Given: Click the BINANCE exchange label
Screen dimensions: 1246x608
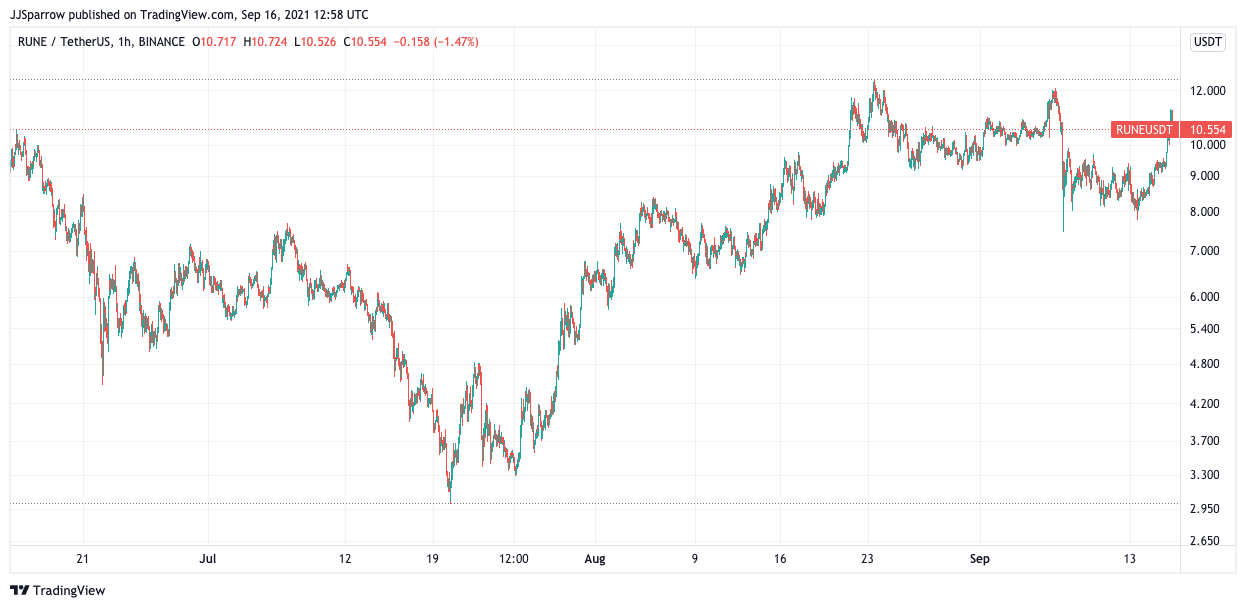Looking at the screenshot, I should 159,42.
